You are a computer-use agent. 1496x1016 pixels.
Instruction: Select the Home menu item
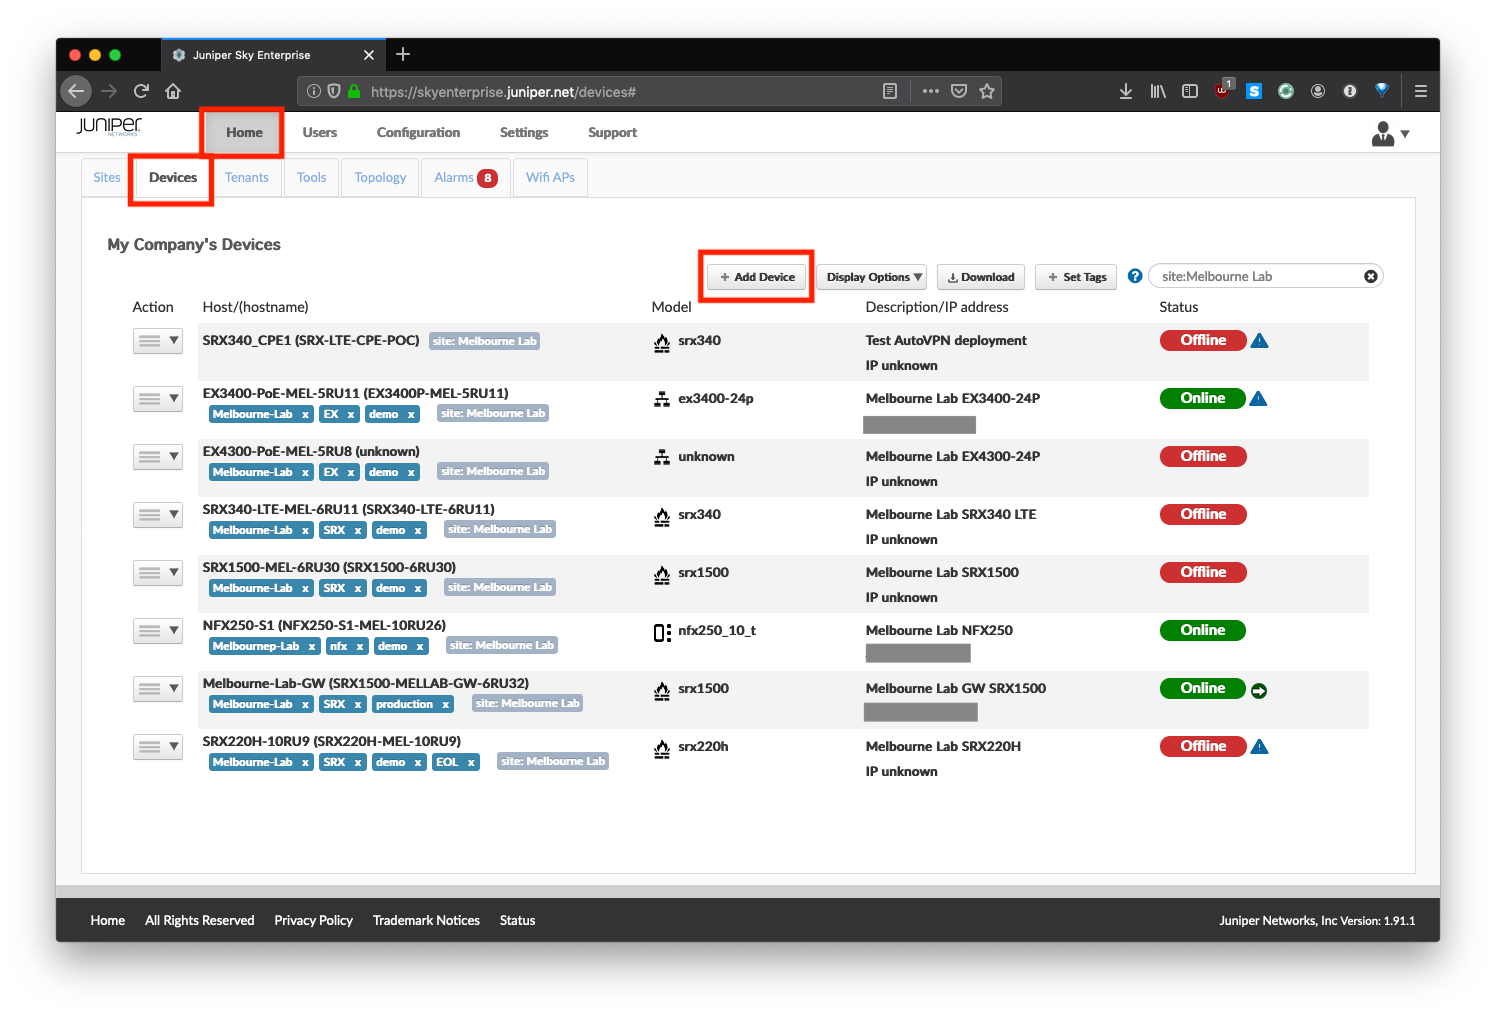[244, 132]
